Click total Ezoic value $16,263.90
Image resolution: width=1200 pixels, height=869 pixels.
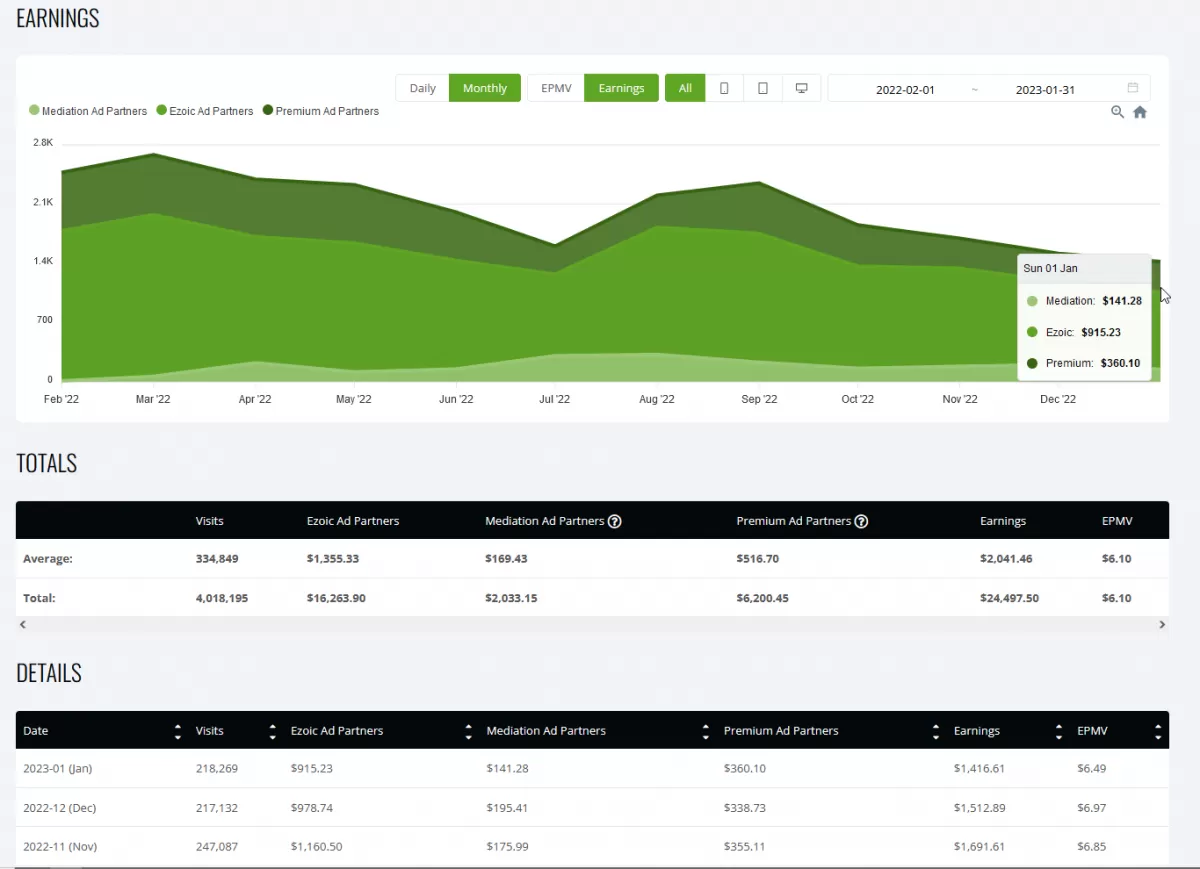pyautogui.click(x=336, y=598)
